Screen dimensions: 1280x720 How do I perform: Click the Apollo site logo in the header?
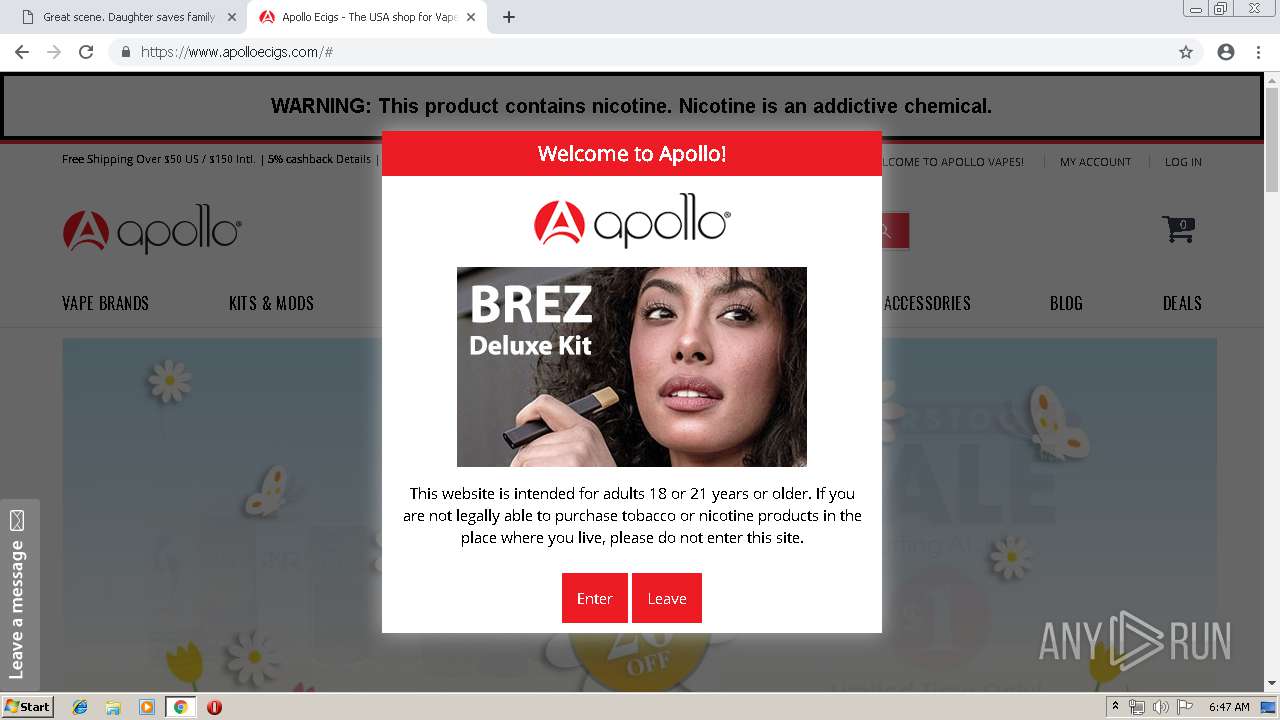pos(152,231)
